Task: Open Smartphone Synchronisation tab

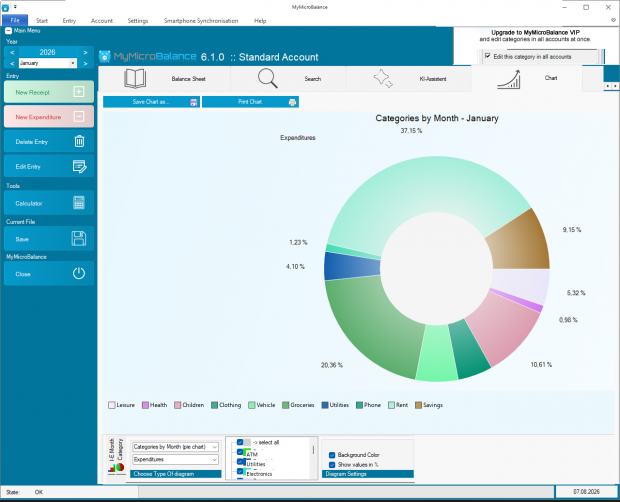Action: point(201,21)
